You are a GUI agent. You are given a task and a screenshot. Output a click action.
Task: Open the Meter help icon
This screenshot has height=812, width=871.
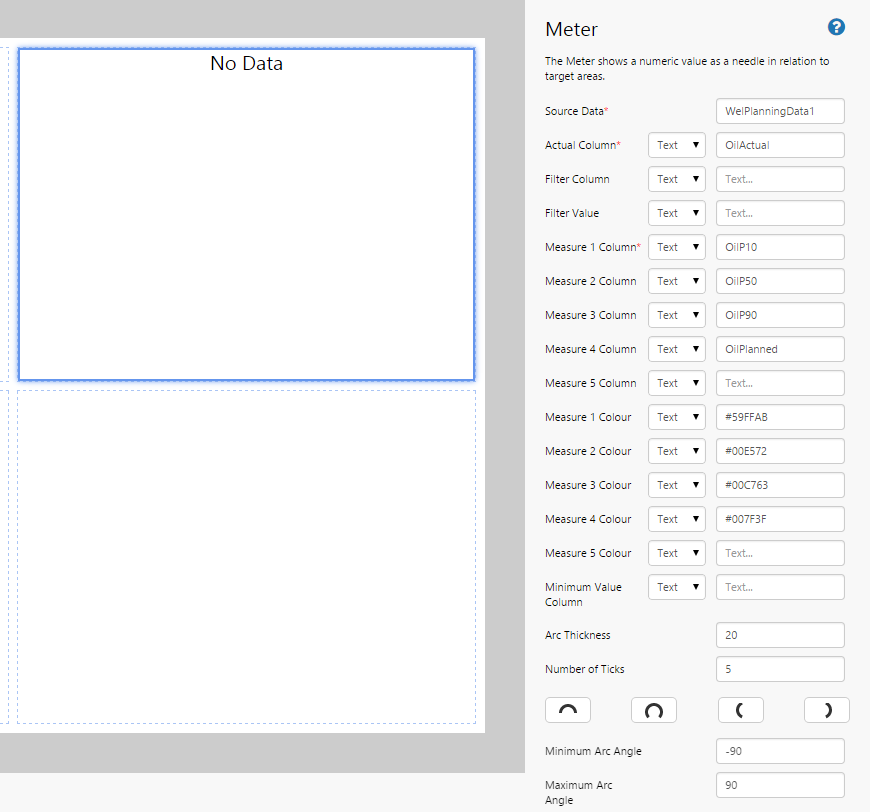[x=837, y=27]
